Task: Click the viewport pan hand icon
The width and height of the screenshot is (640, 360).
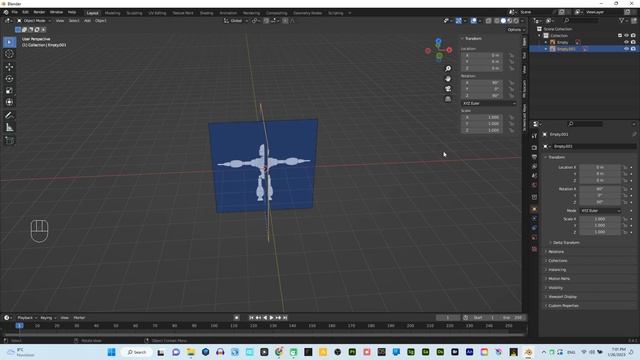Action: pos(448,79)
